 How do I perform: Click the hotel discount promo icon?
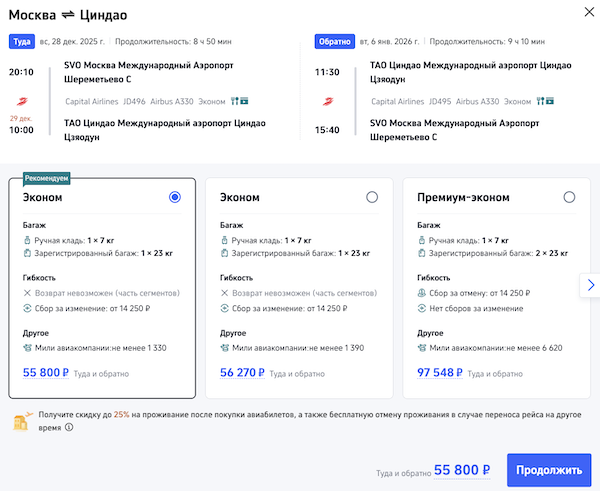(x=20, y=420)
